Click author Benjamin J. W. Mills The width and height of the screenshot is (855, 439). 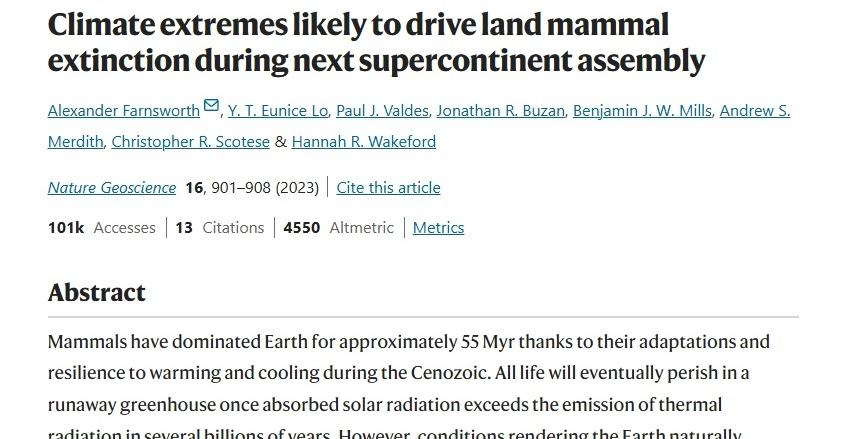point(641,111)
